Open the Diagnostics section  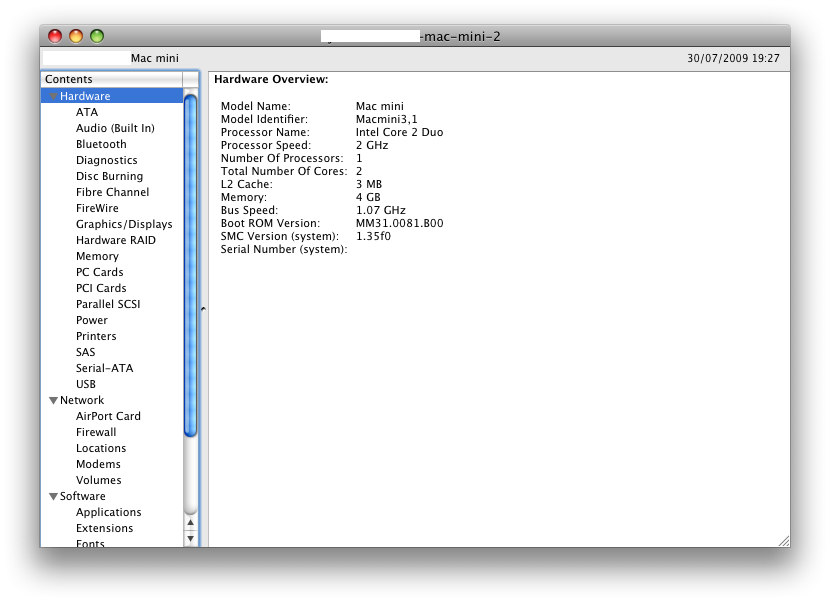tap(106, 160)
